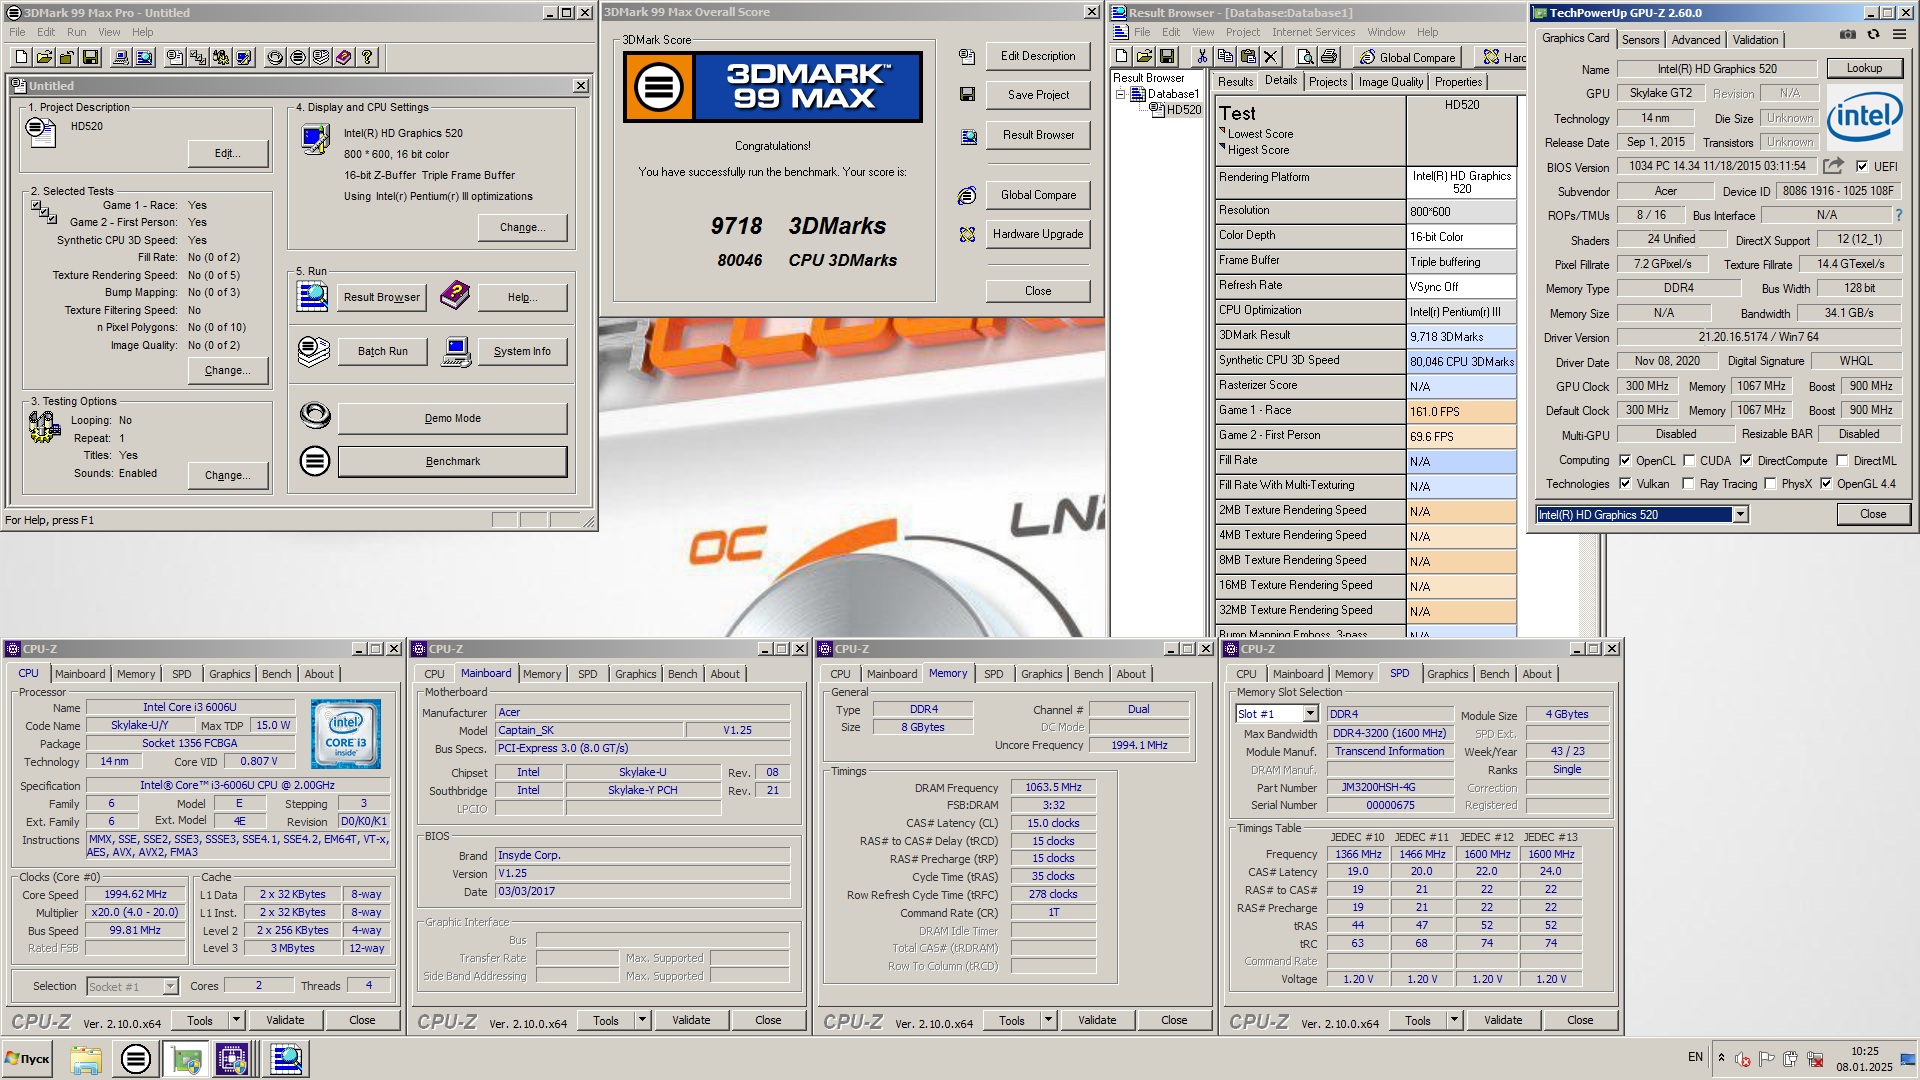Click the EN language indicator in the tray

(1695, 1057)
